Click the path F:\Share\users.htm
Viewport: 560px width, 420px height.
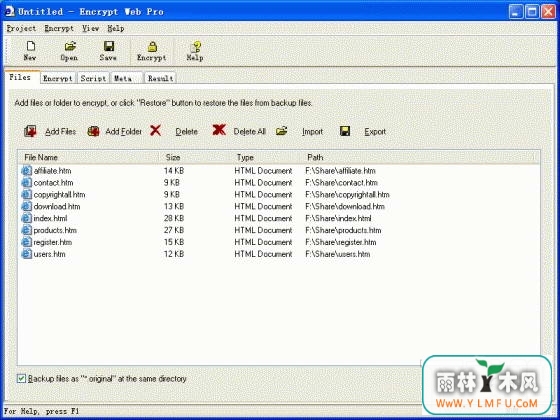point(338,254)
